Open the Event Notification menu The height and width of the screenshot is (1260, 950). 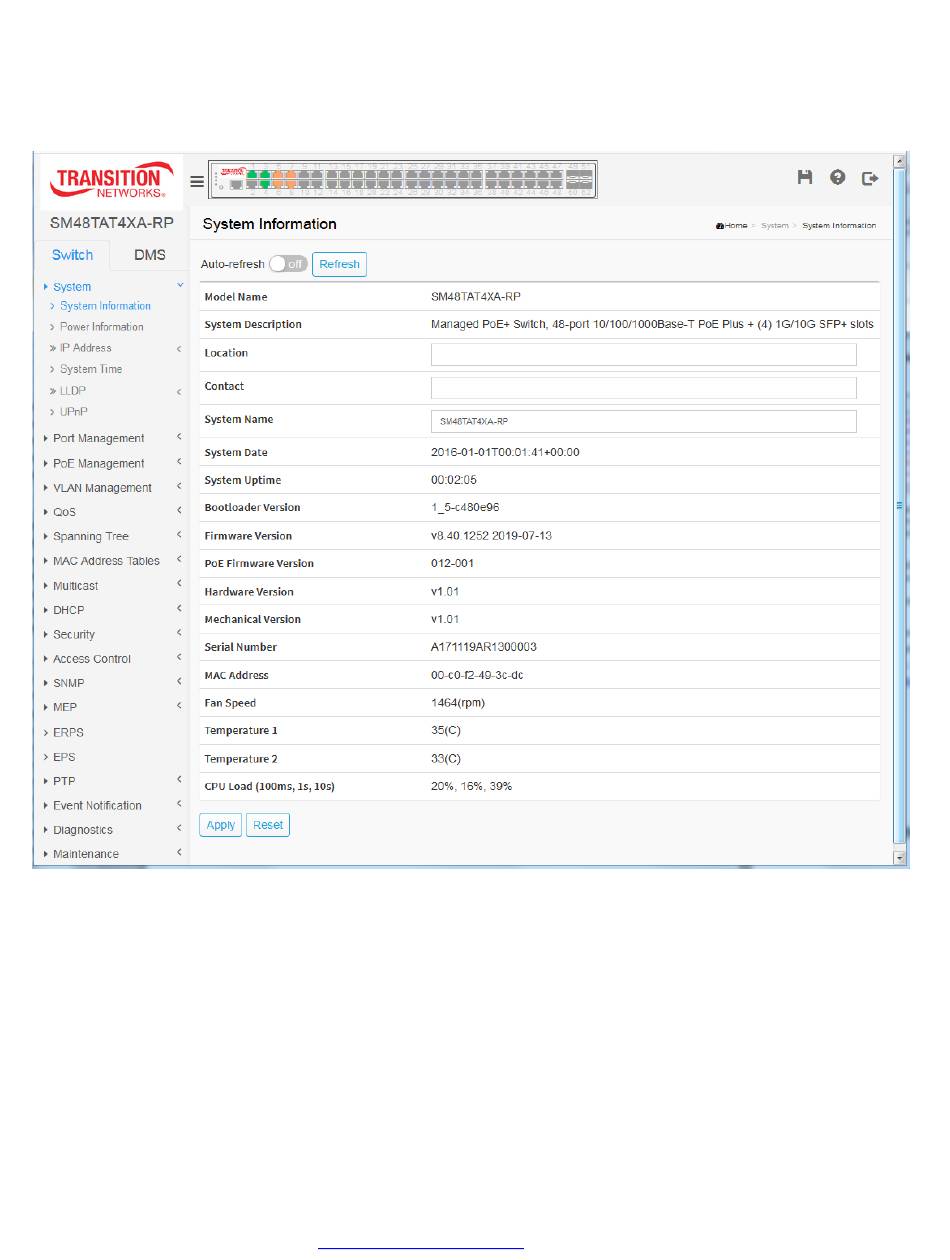[x=97, y=805]
